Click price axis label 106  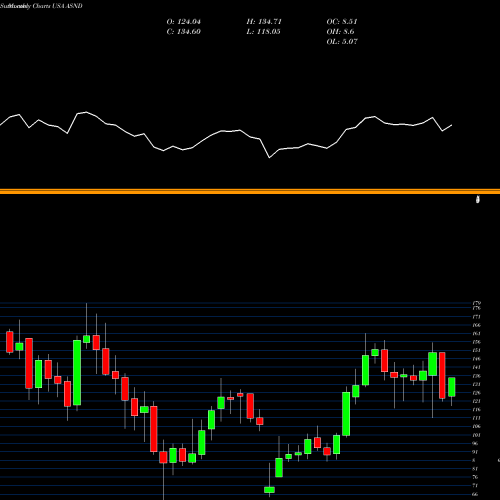pyautogui.click(x=477, y=426)
